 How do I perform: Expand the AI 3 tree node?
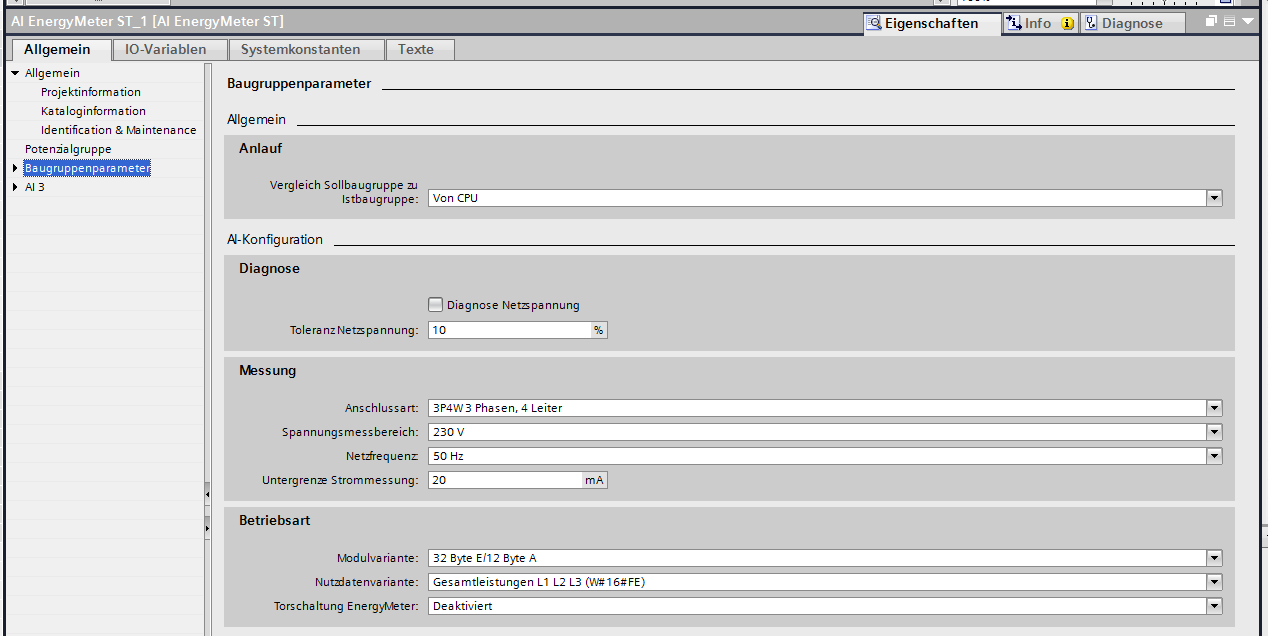(15, 187)
